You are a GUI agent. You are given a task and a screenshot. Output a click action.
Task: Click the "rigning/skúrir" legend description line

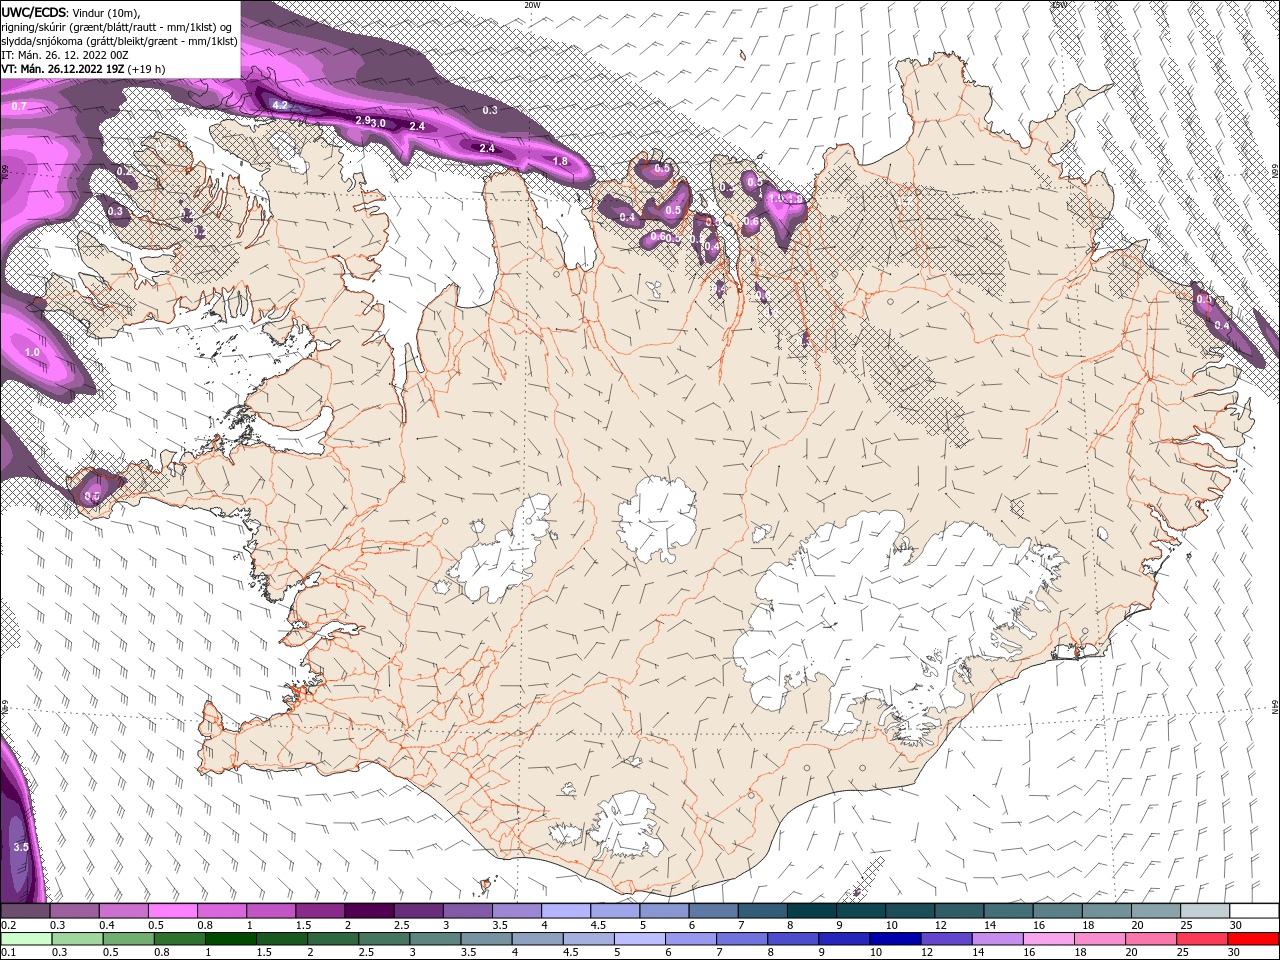117,26
